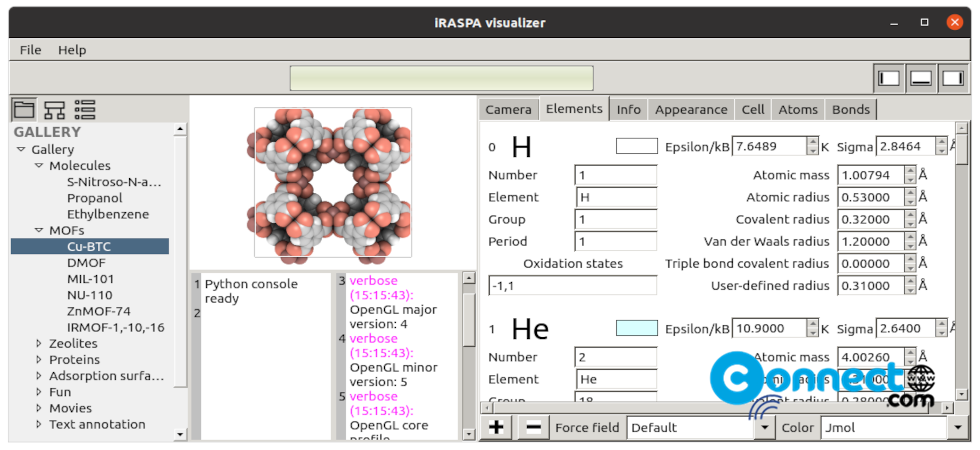
Task: Click the helium Epsilon/kB spin box
Action: coord(775,328)
